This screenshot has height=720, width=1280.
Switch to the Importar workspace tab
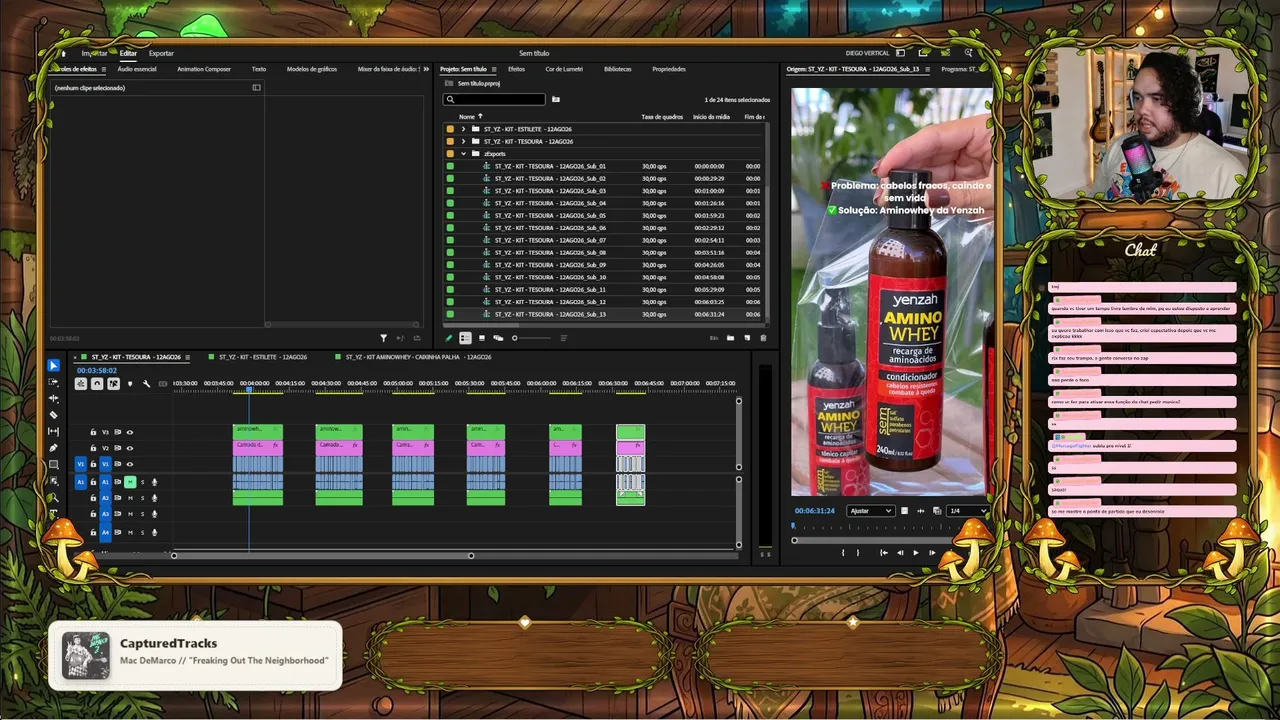click(x=94, y=53)
